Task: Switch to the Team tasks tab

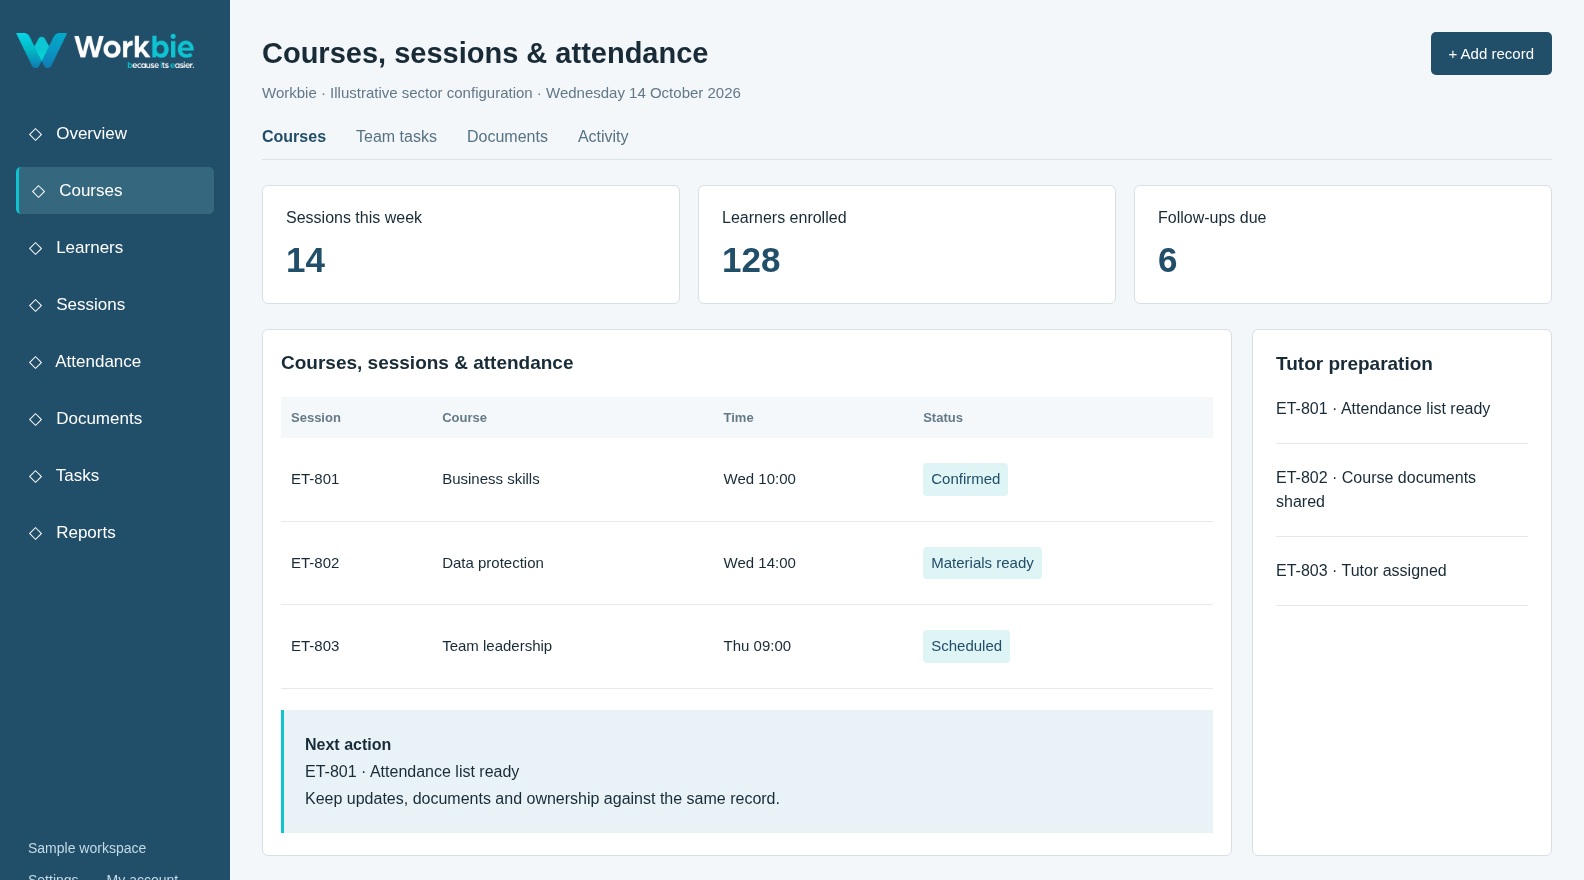Action: (396, 137)
